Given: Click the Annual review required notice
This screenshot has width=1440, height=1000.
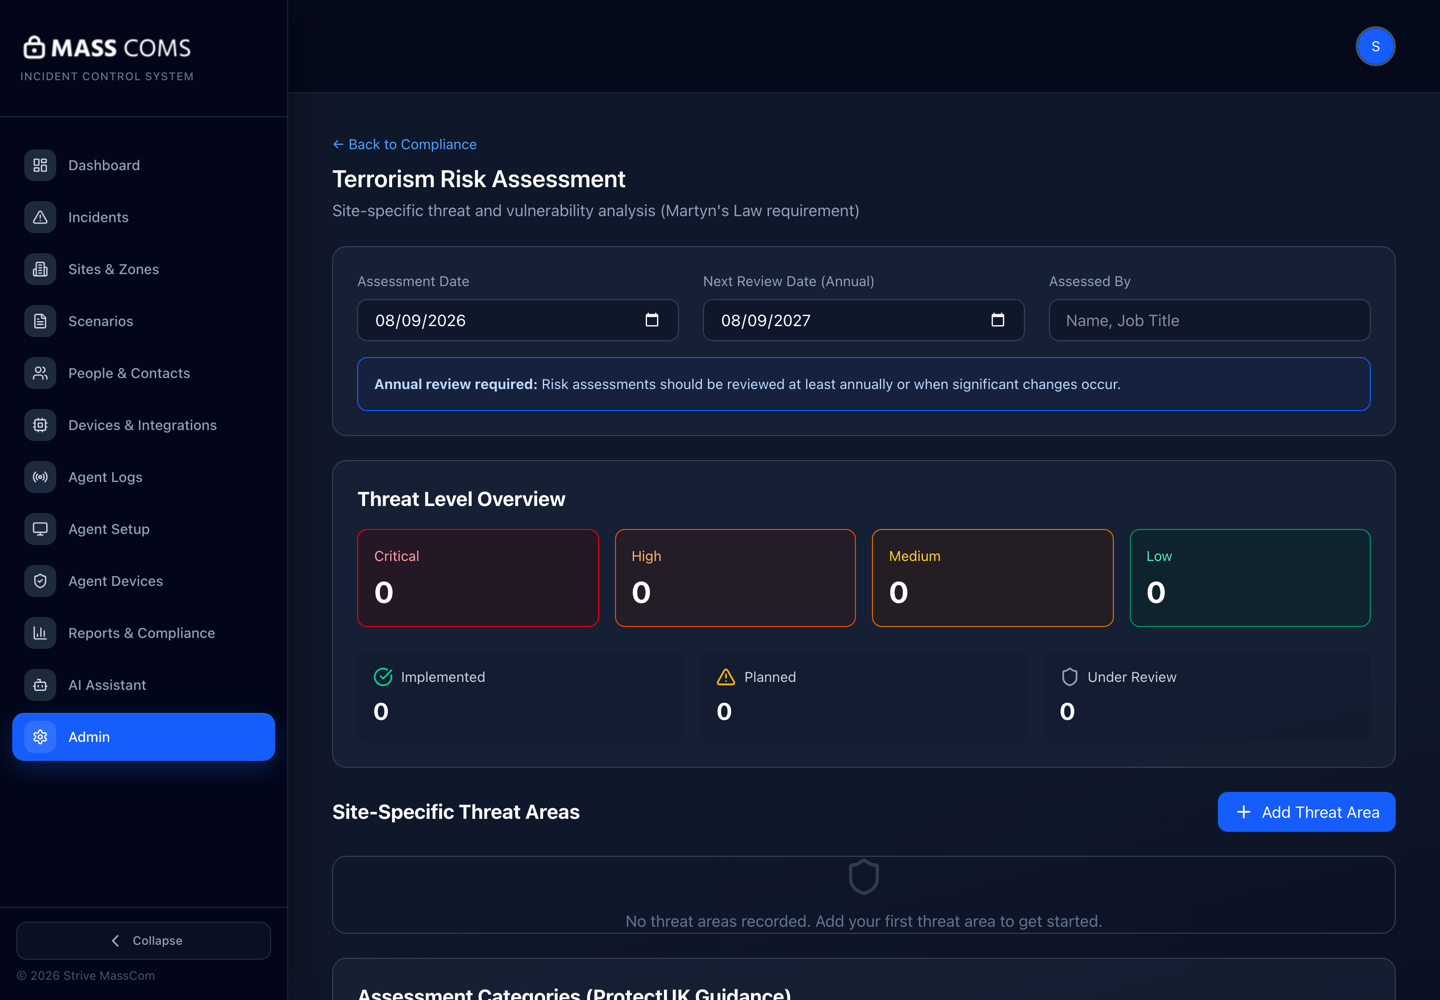Looking at the screenshot, I should pos(864,384).
